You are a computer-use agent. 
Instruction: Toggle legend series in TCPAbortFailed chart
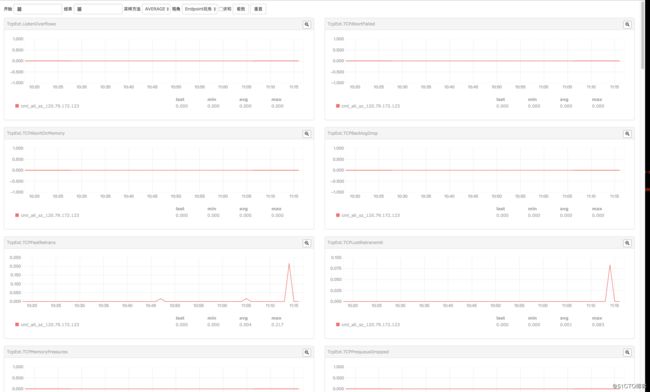[x=368, y=106]
